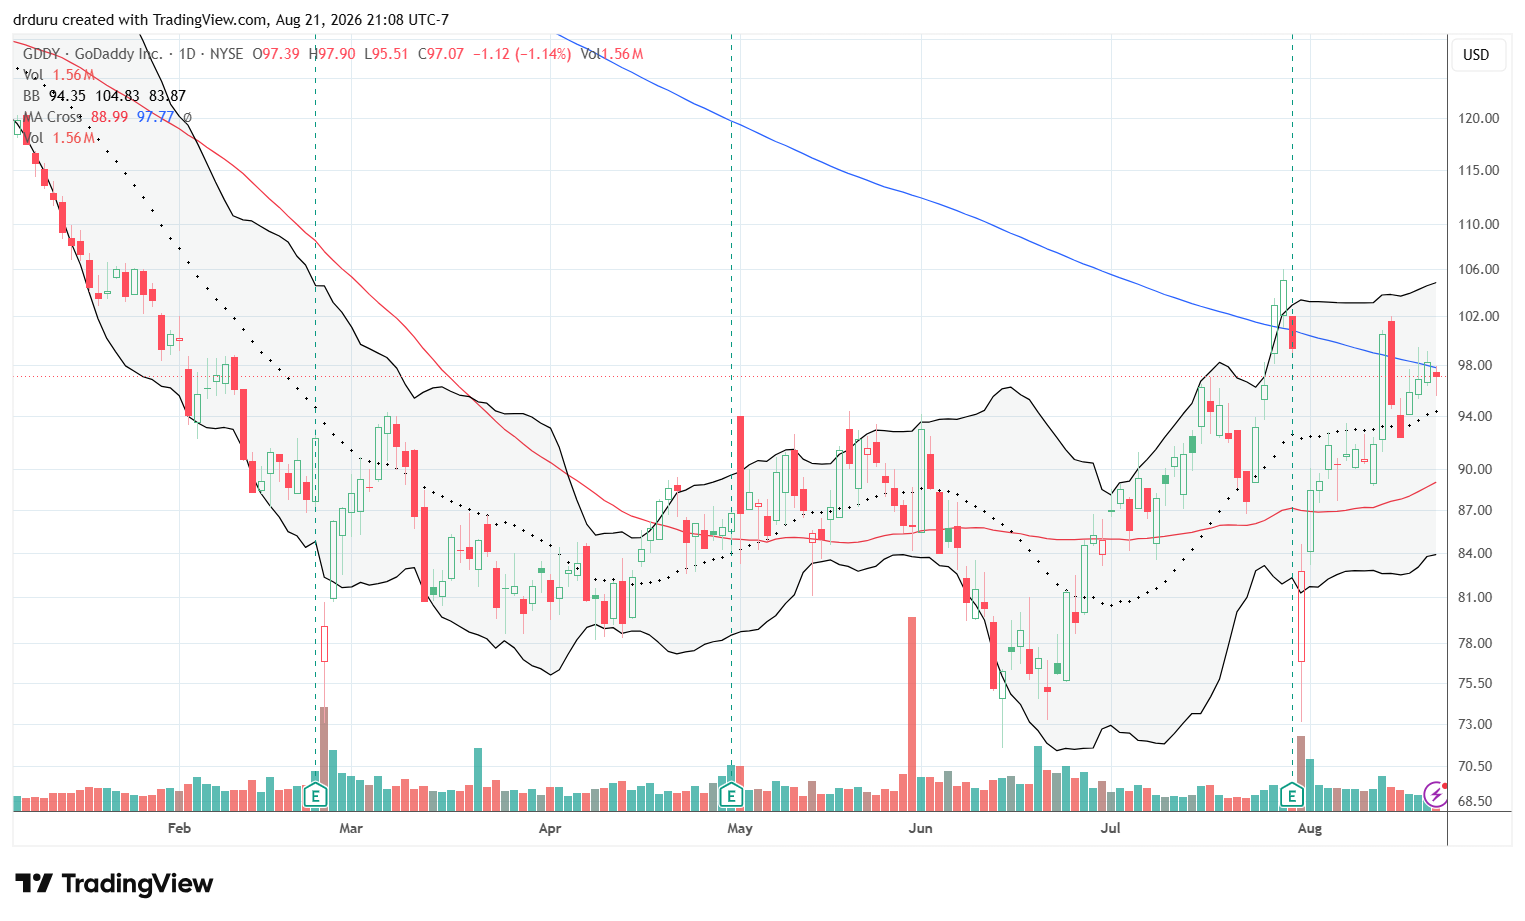
Task: Click the TradingView logo
Action: [x=114, y=884]
